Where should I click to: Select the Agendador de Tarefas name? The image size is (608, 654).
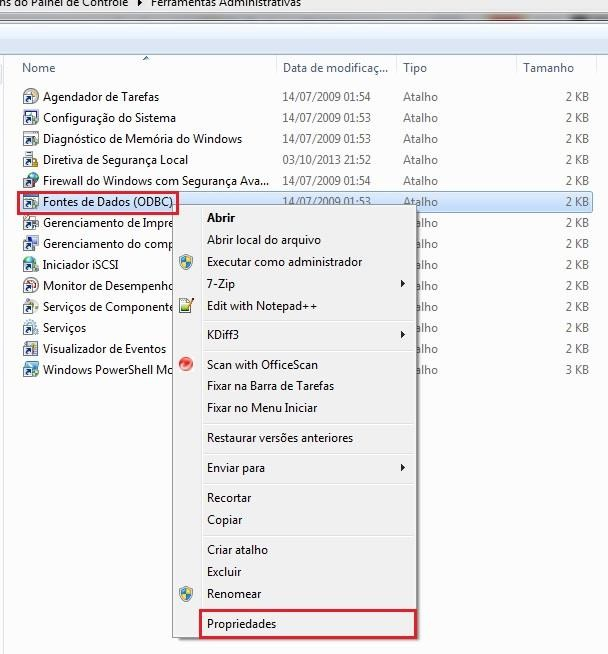101,97
